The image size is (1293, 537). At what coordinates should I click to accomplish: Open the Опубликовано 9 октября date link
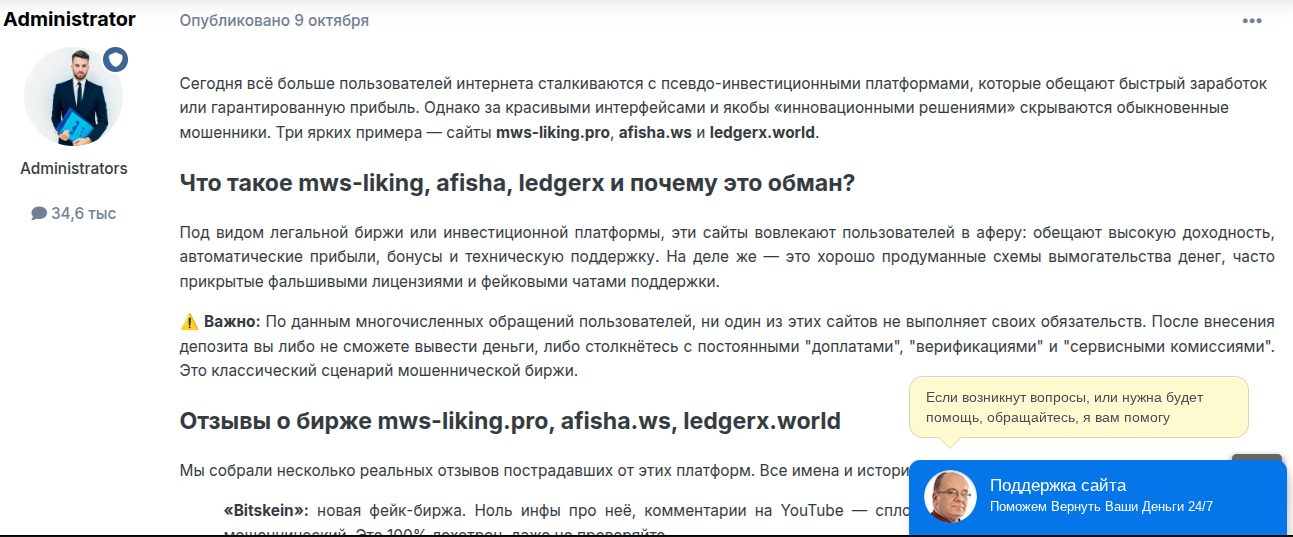coord(274,20)
